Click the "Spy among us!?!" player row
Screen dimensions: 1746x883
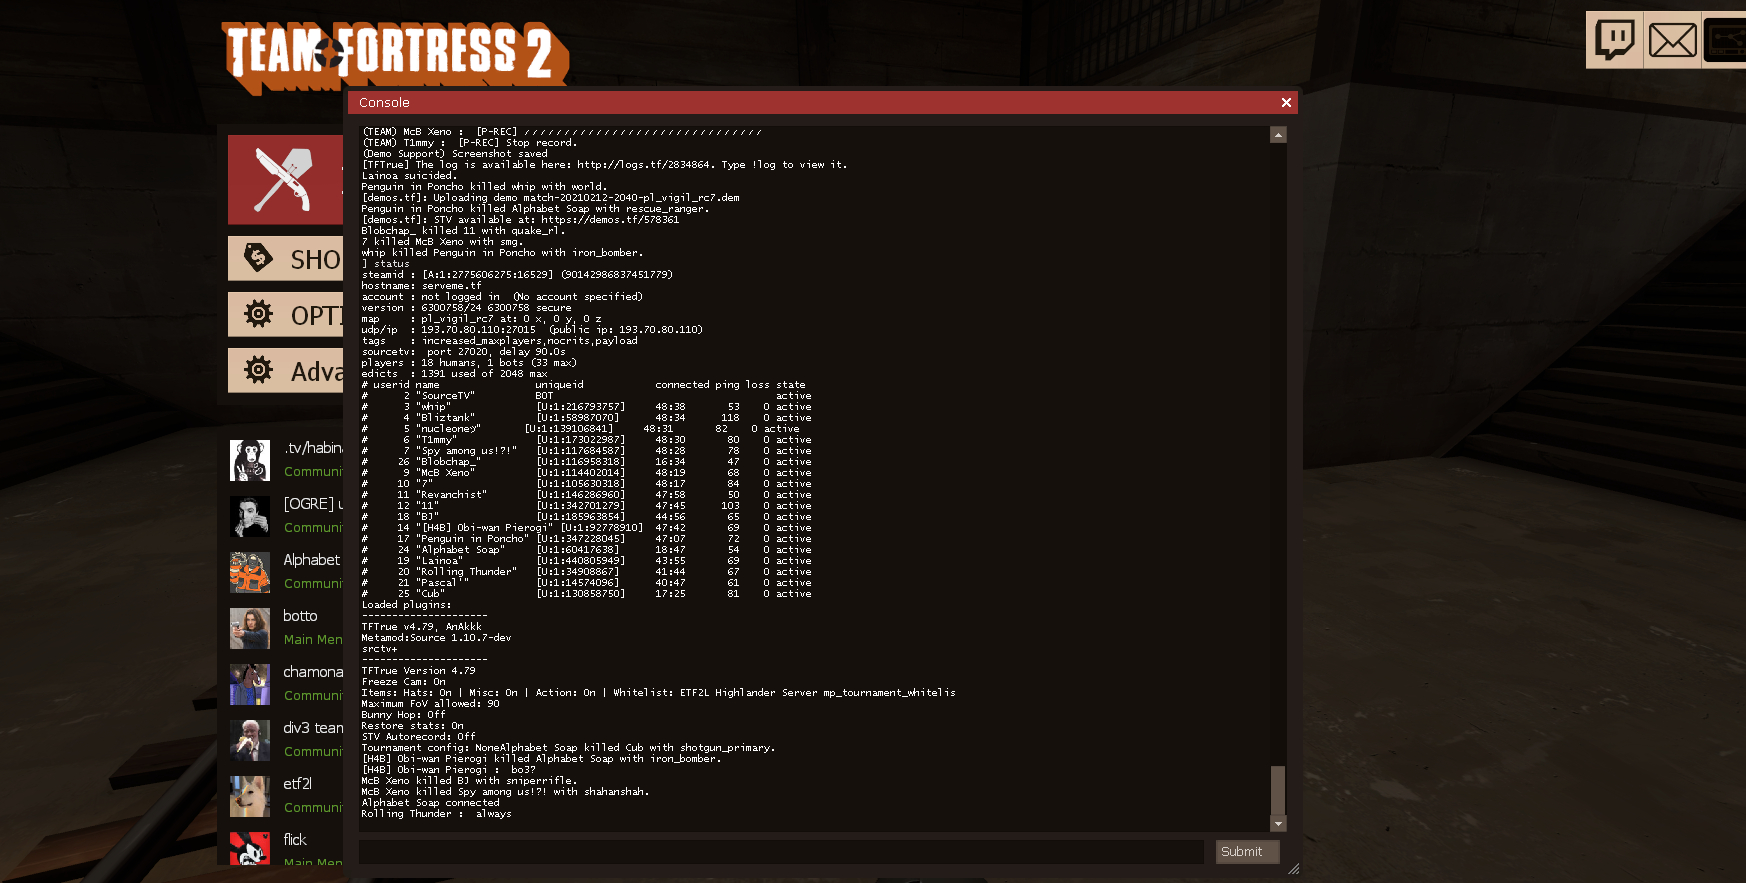[586, 451]
